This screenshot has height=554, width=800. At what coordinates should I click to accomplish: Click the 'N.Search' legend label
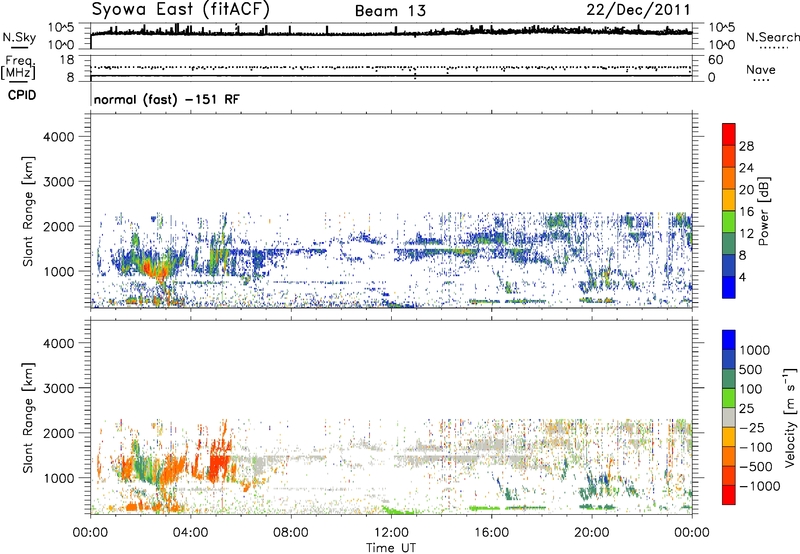coord(772,37)
